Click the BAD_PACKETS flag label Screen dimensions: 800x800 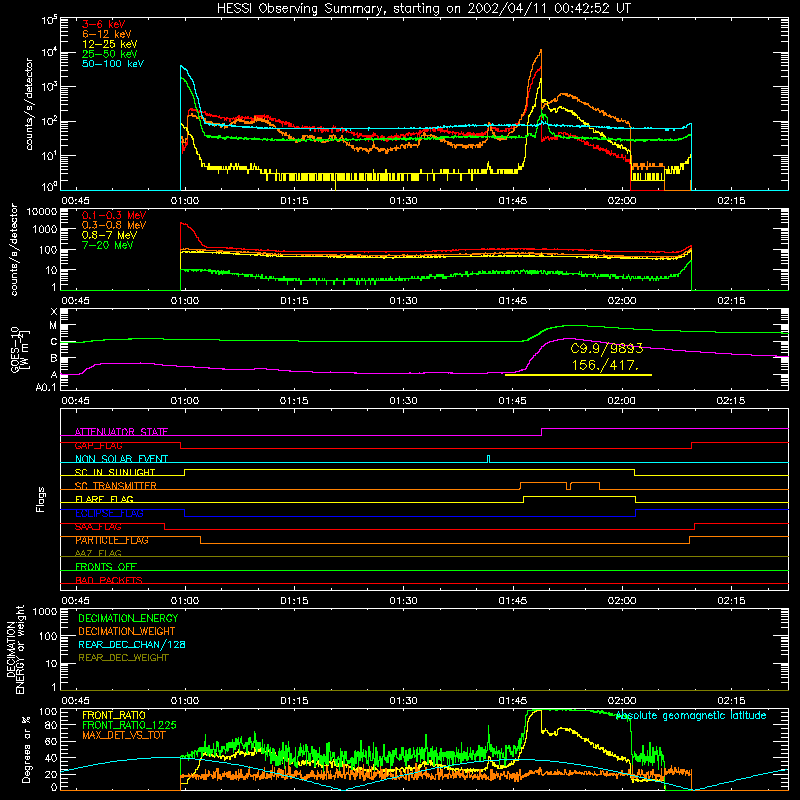109,580
